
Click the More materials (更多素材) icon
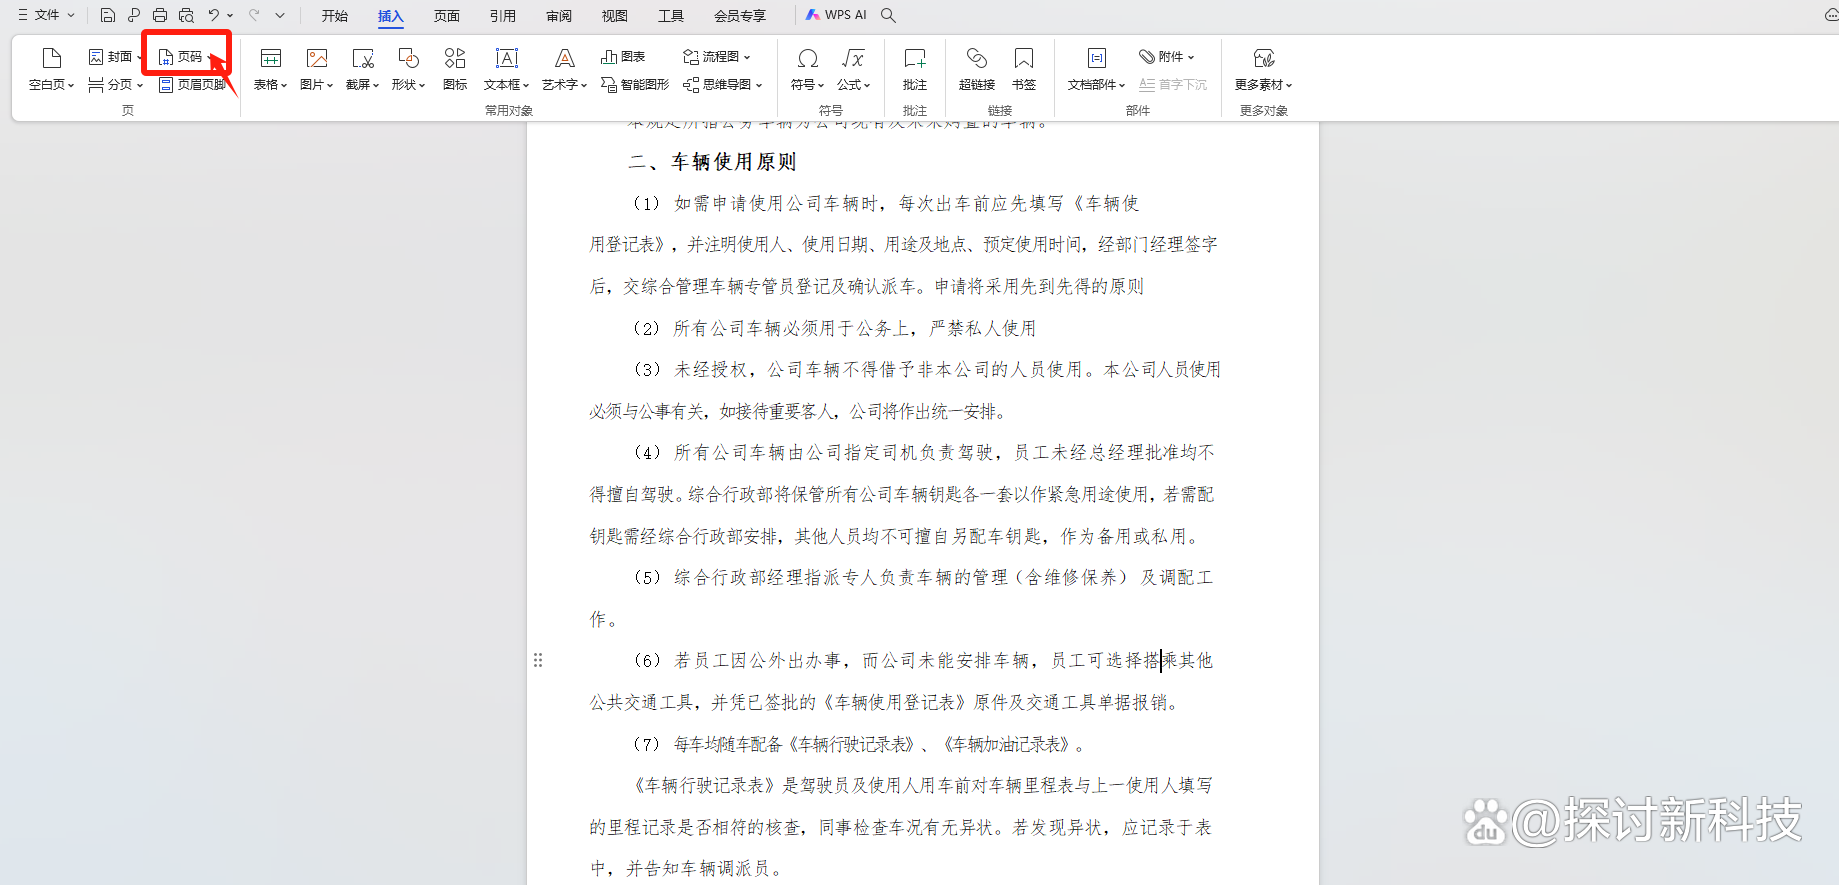point(1264,58)
